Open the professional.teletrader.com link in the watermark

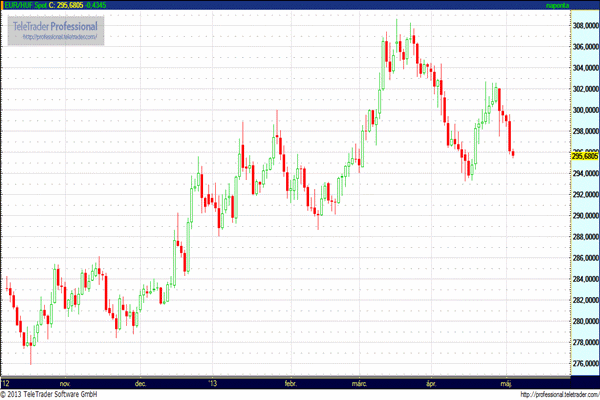coord(57,37)
